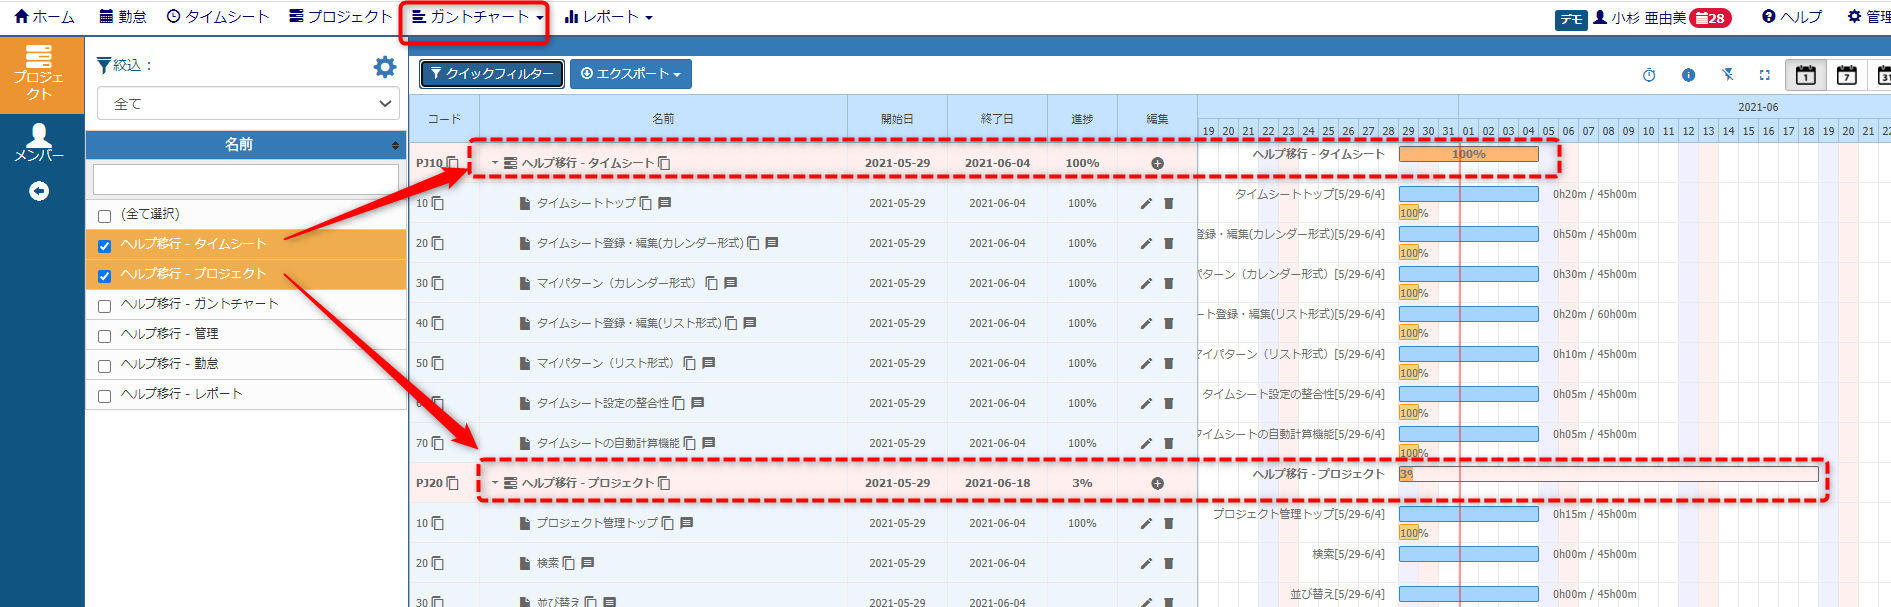
Task: Open the 全て filter dropdown
Action: 248,103
